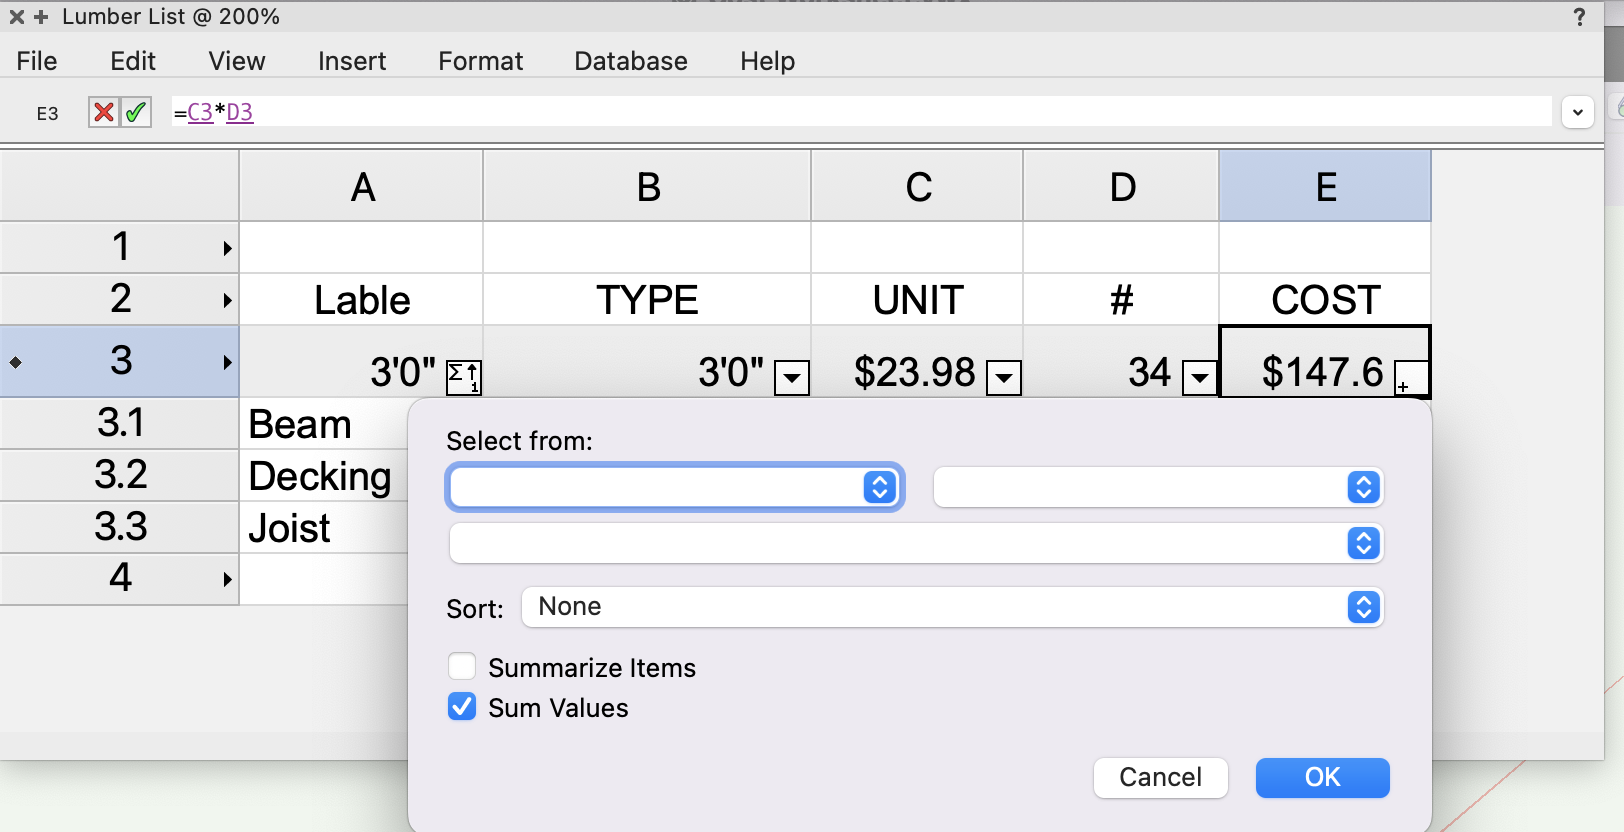Image resolution: width=1624 pixels, height=832 pixels.
Task: Click the '$23.98' value in C3
Action: 914,372
